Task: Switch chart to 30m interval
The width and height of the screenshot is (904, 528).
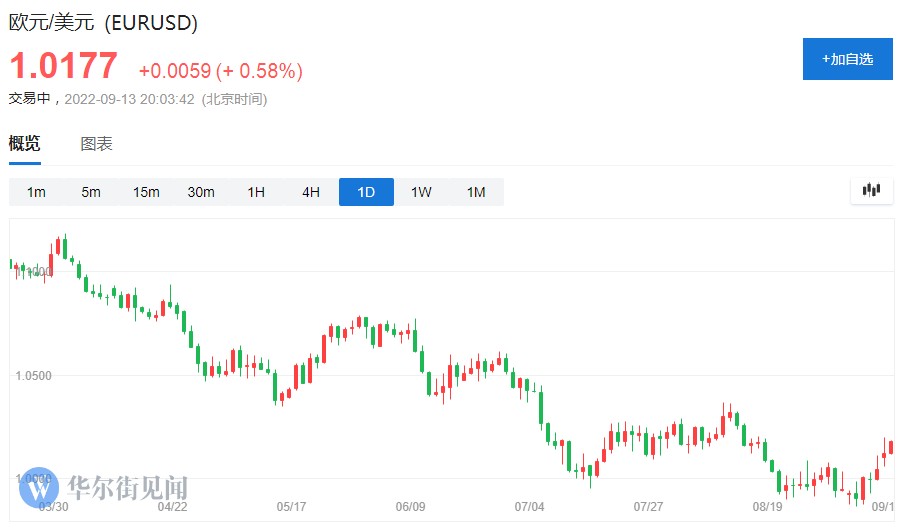Action: (201, 192)
